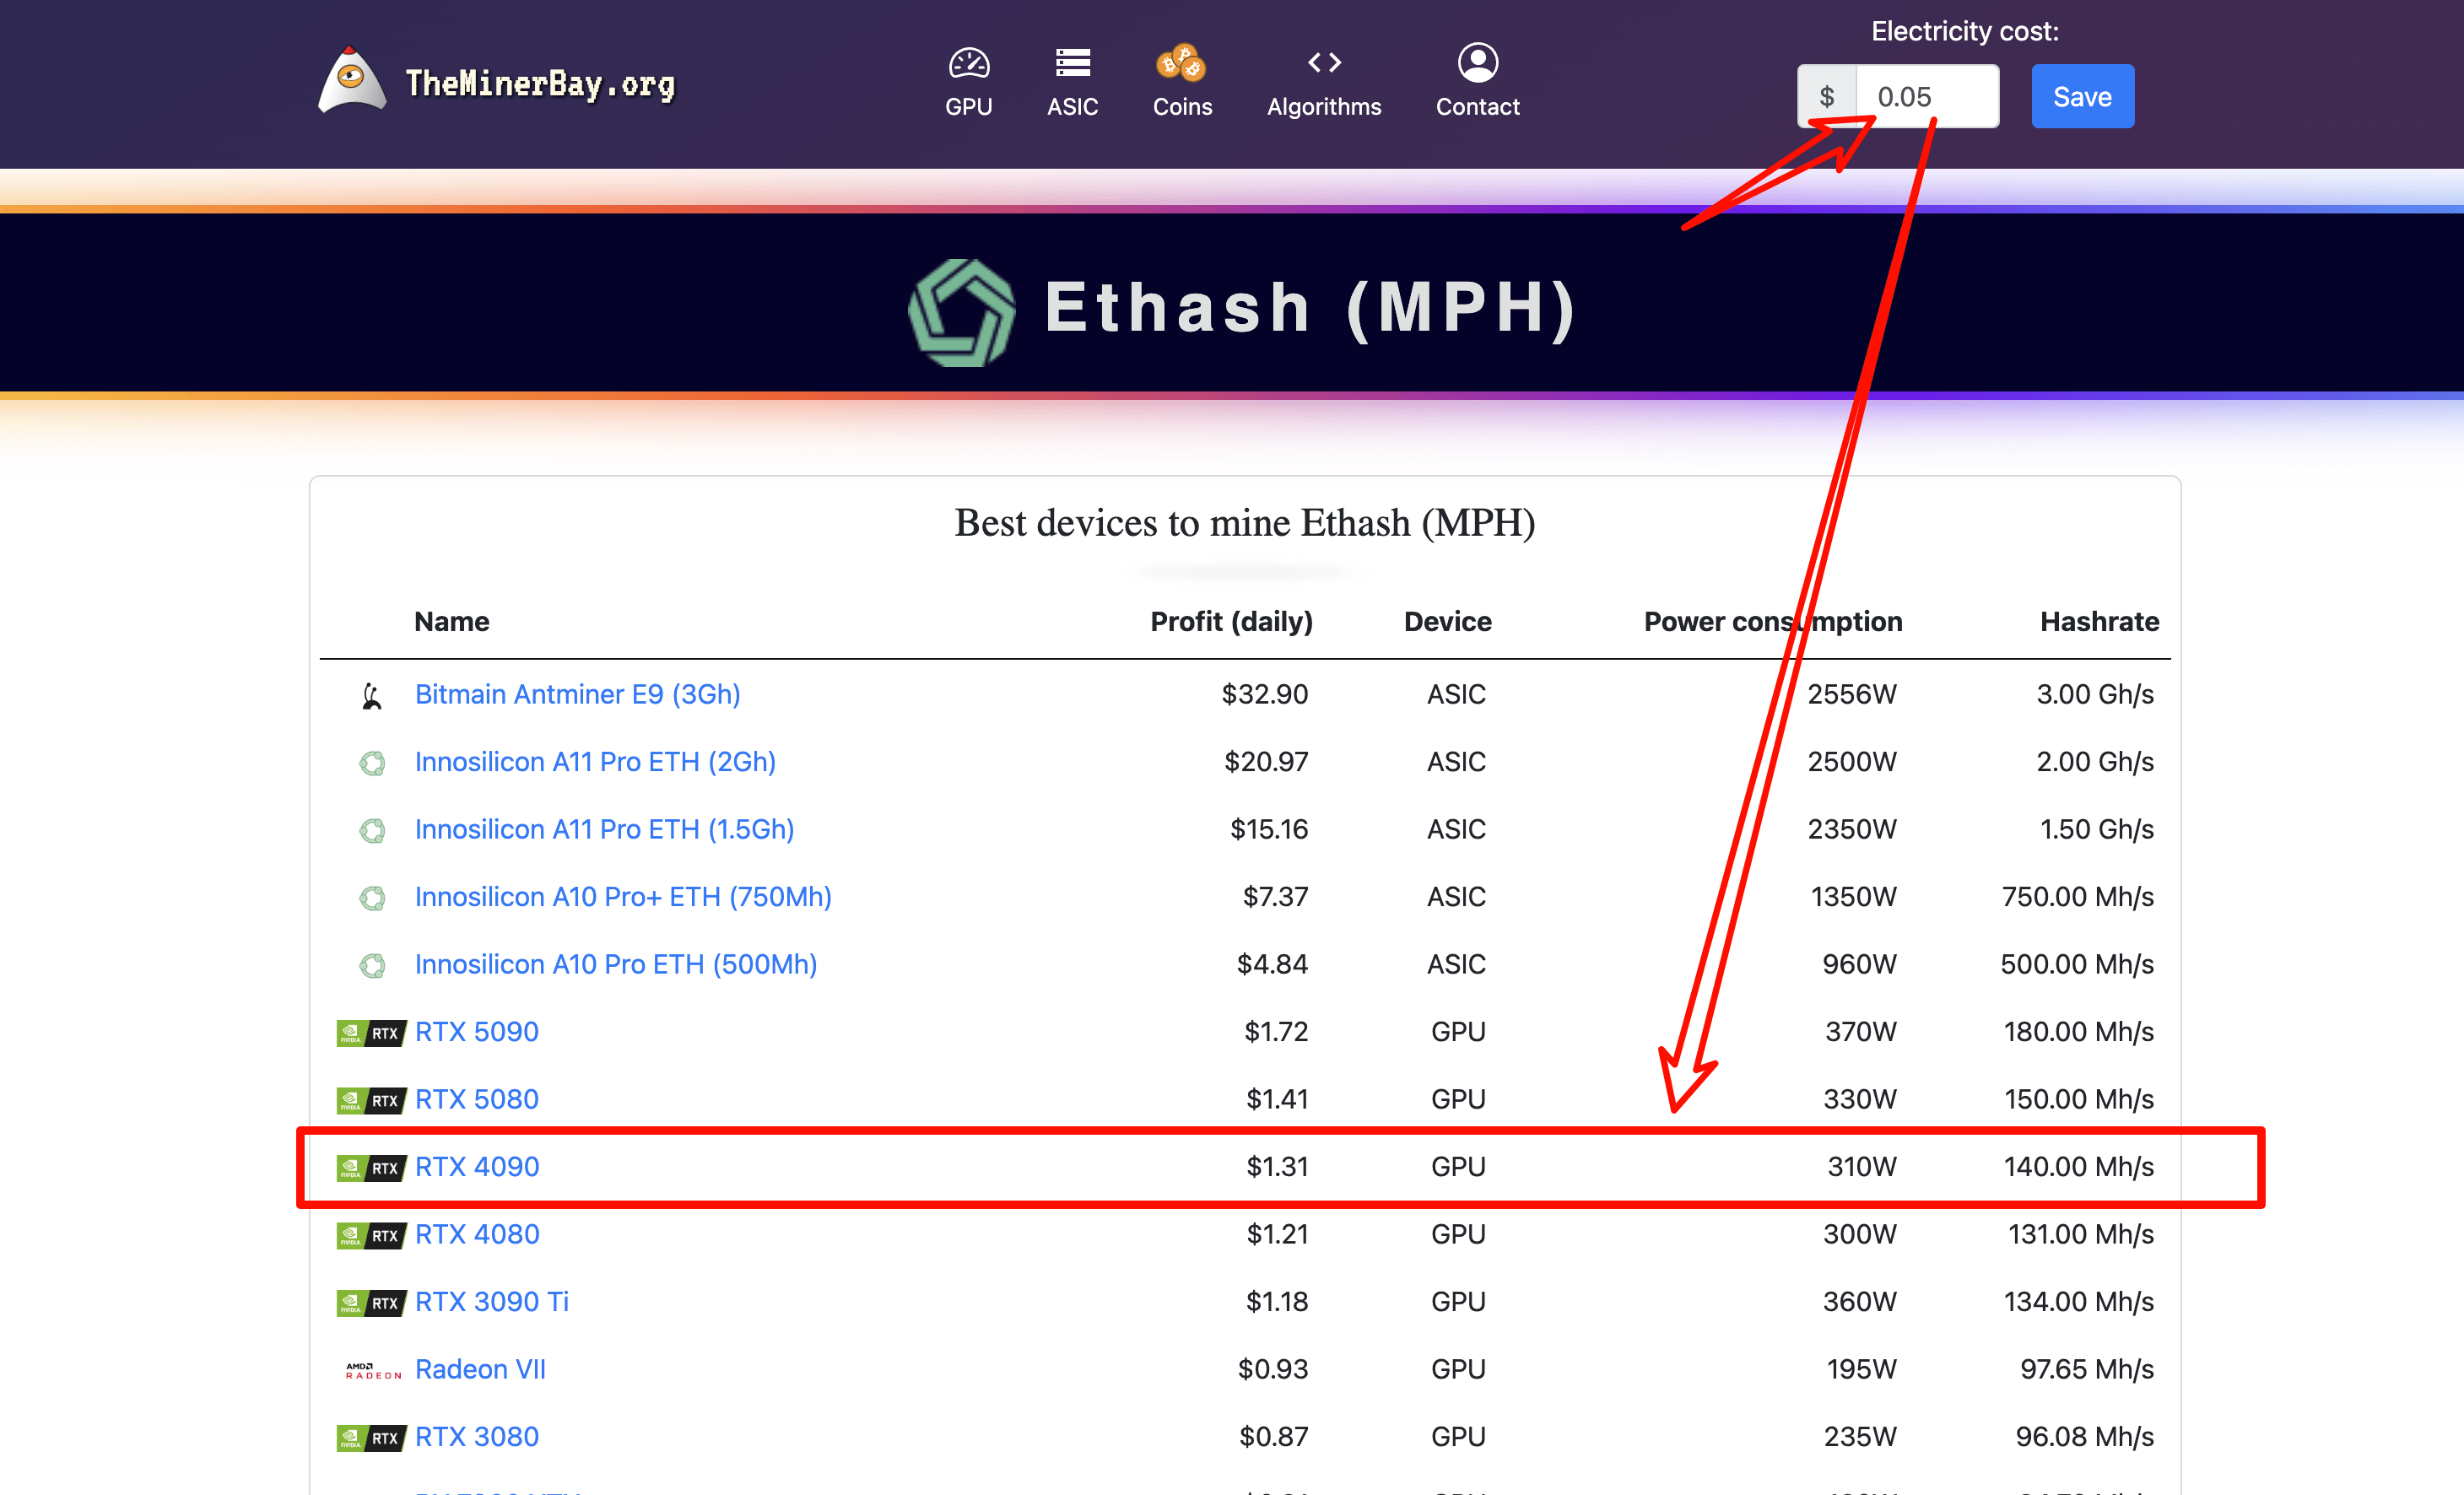Click the 195W power value for Radeon VII
This screenshot has height=1495, width=2464.
pos(1861,1369)
